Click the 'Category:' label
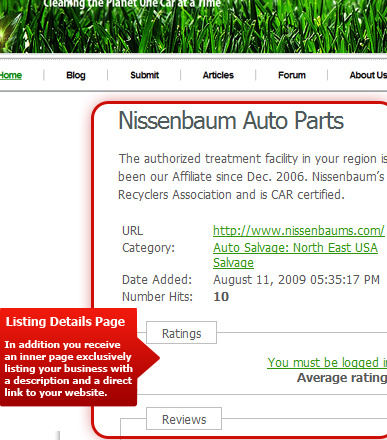387x440 pixels. point(148,248)
